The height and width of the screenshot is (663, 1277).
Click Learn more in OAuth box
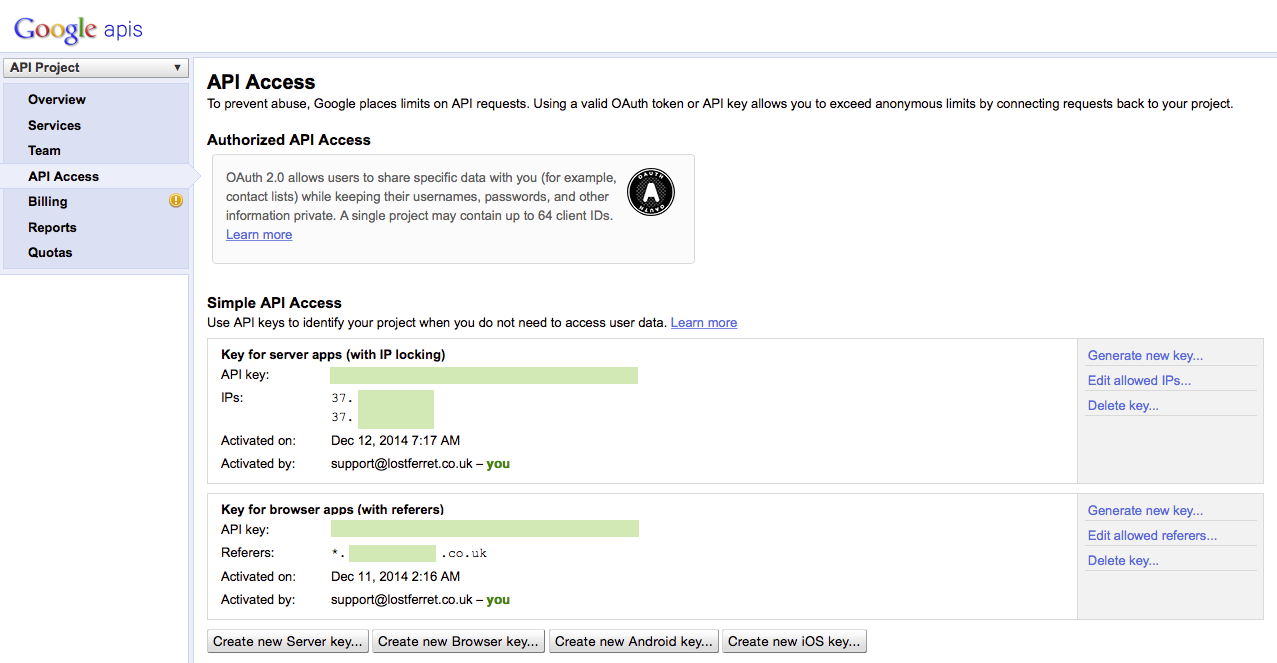[x=259, y=234]
